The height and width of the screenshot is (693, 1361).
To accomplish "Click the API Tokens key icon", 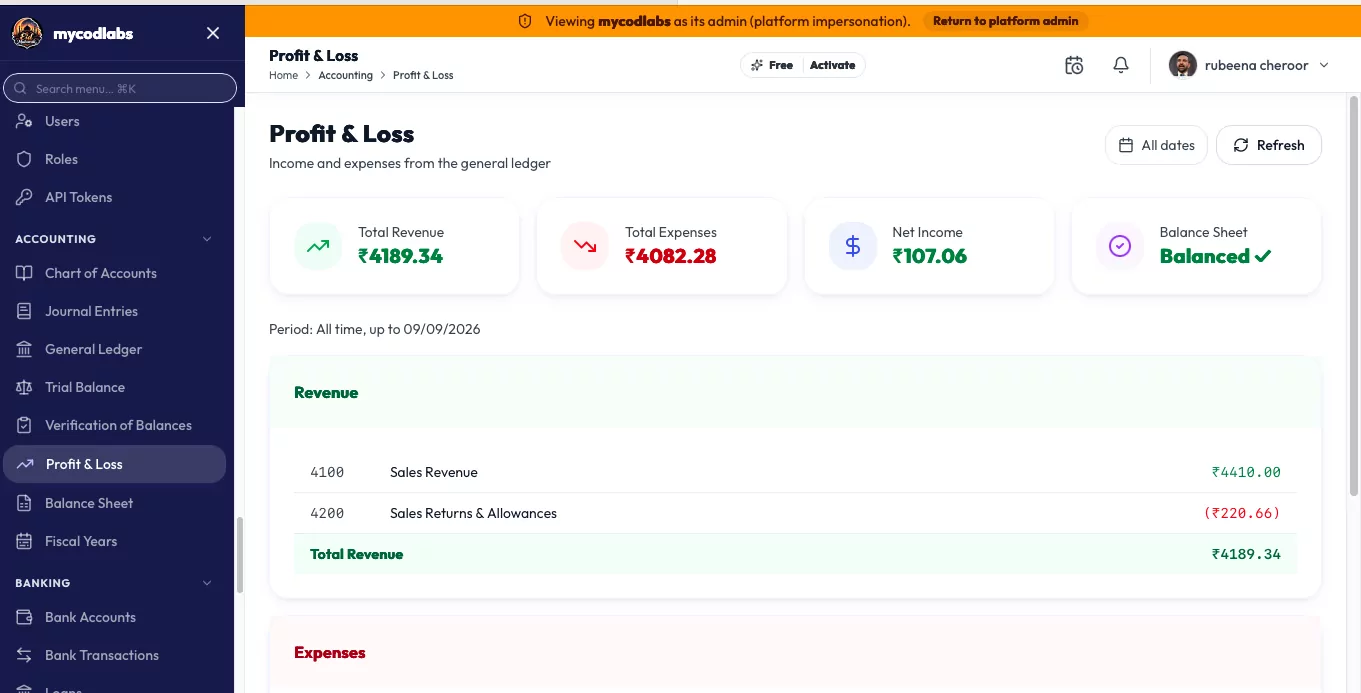I will pos(25,197).
